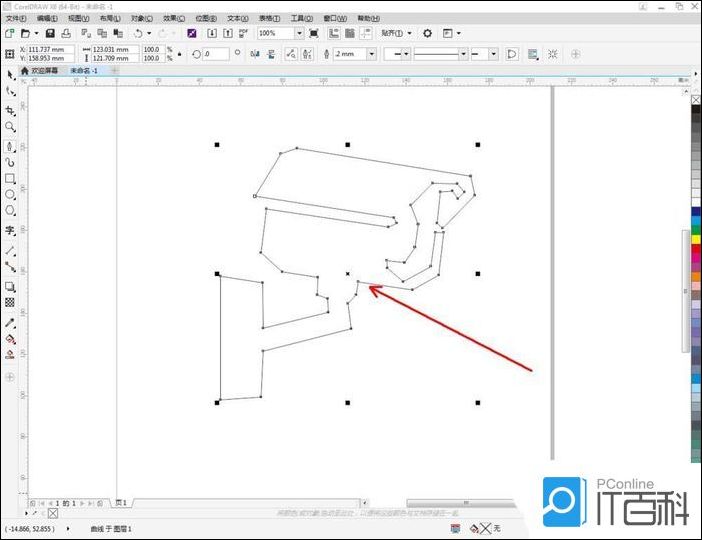Select the Parallel Dimension tool
Viewport: 702px width, 540px height.
tap(9, 251)
